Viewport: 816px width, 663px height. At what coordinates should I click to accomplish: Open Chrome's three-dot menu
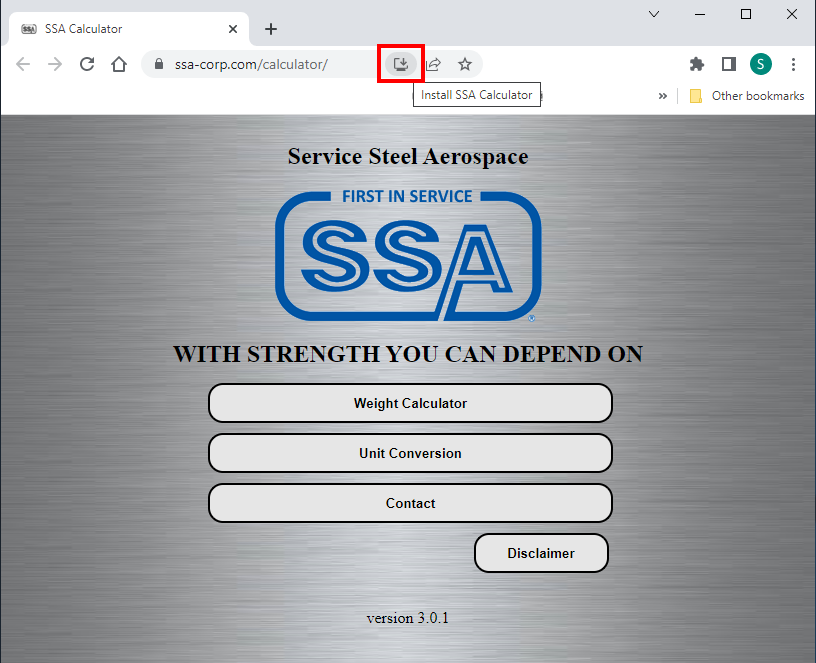793,64
